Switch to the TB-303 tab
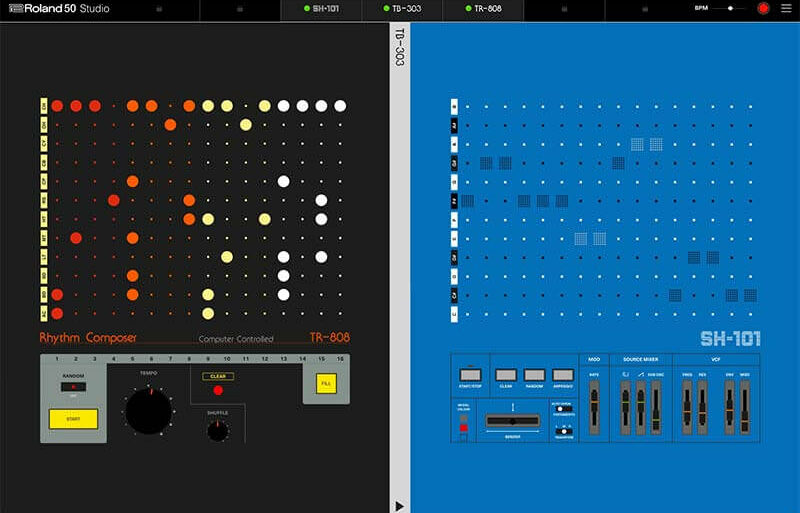This screenshot has width=800, height=513. pos(402,9)
